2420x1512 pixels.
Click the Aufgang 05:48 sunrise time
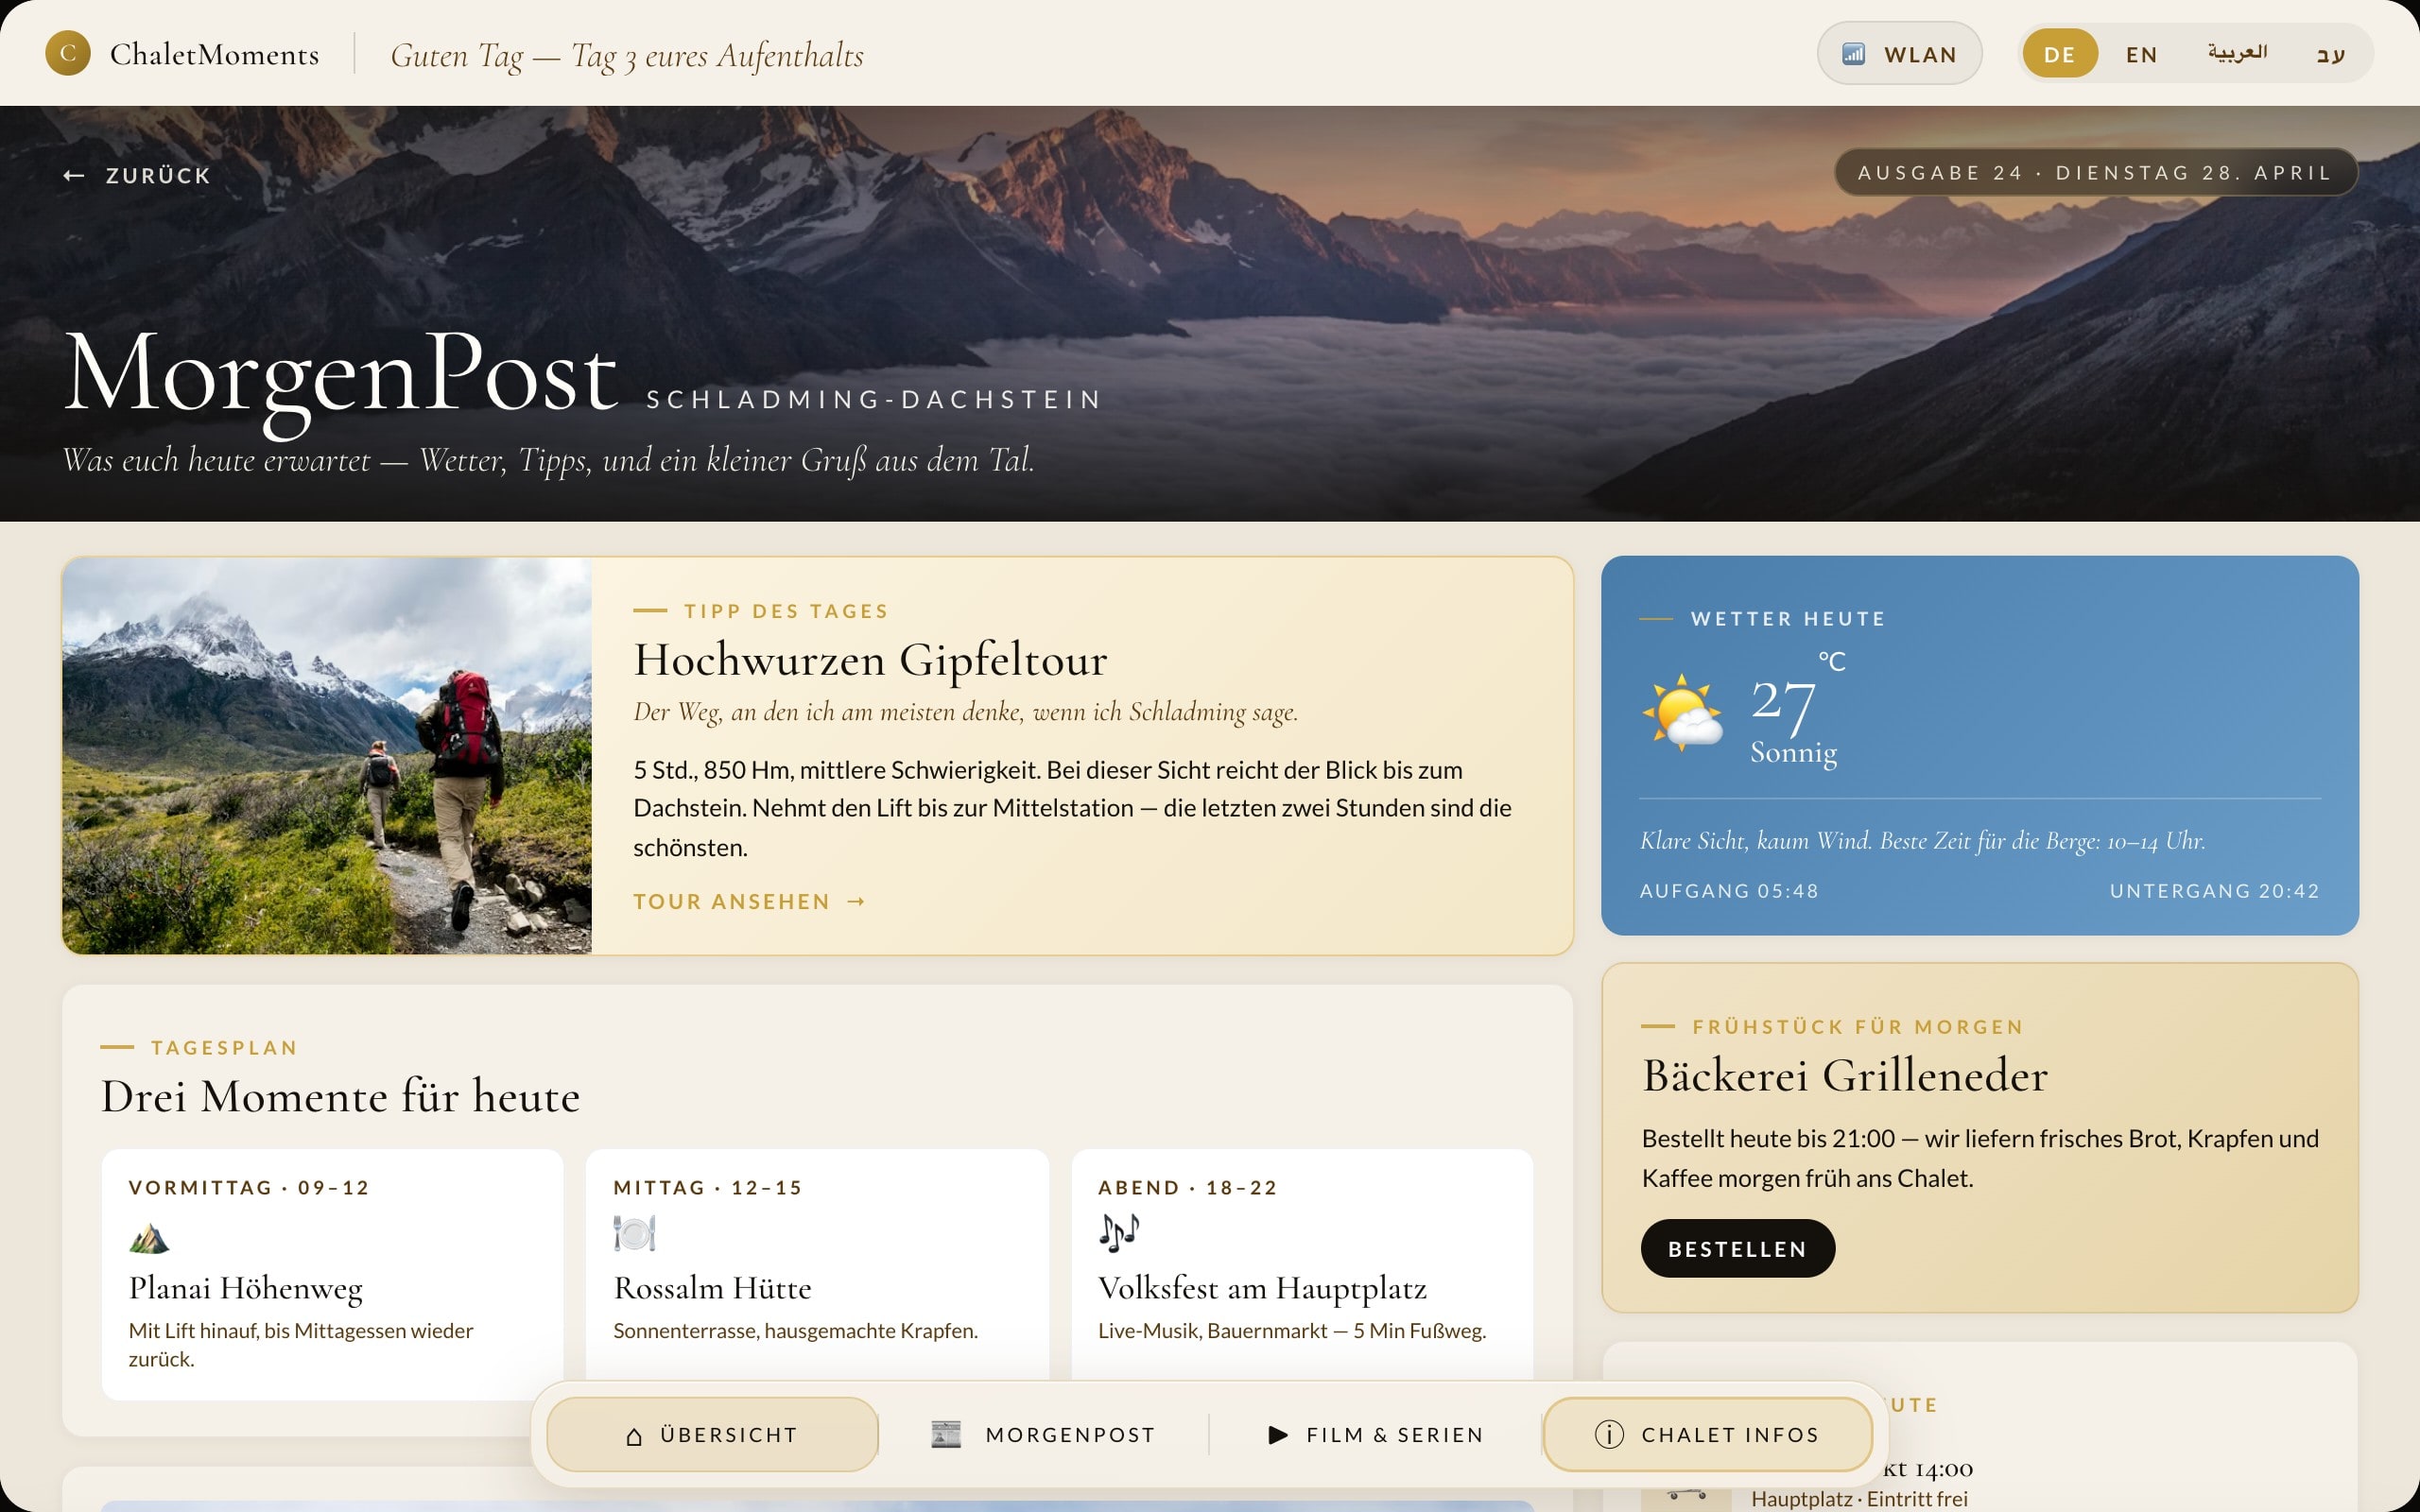pyautogui.click(x=1729, y=891)
